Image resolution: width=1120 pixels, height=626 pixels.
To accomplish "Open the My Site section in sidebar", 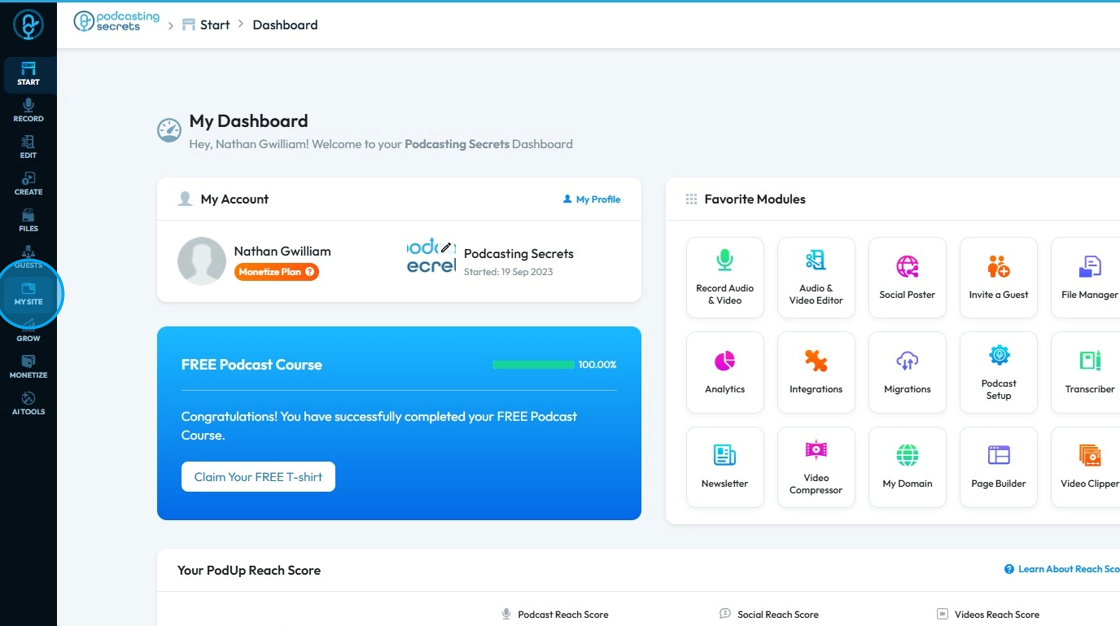I will tap(28, 294).
